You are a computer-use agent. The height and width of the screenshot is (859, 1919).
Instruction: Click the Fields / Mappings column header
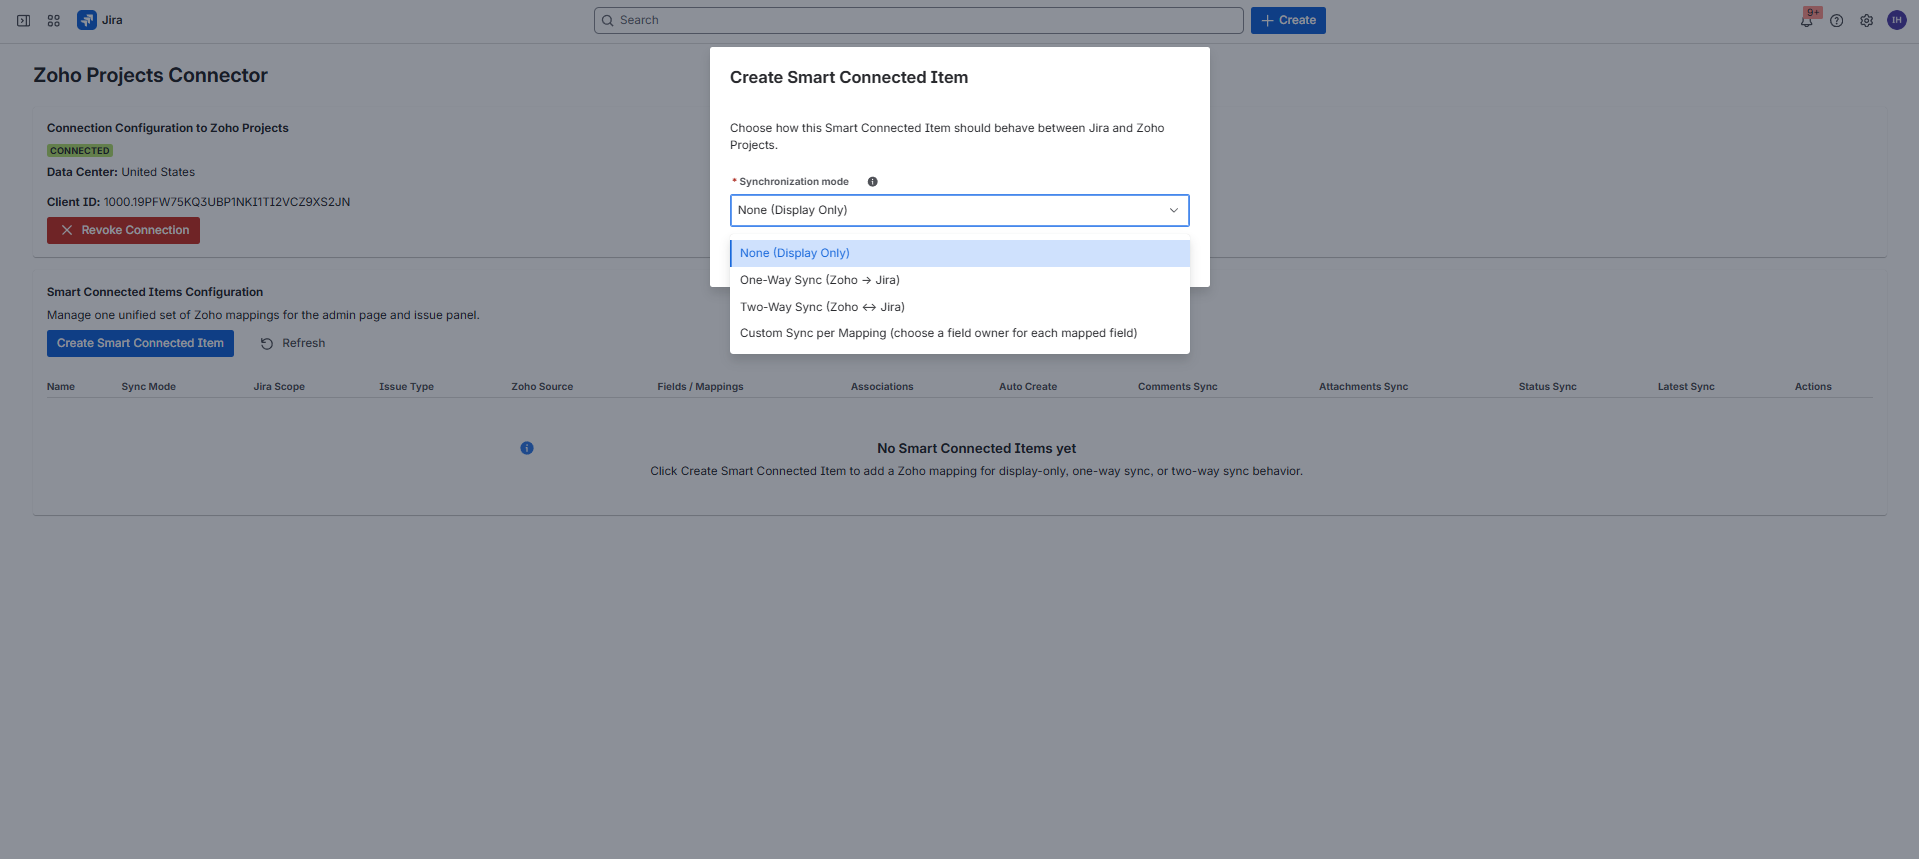pos(700,387)
